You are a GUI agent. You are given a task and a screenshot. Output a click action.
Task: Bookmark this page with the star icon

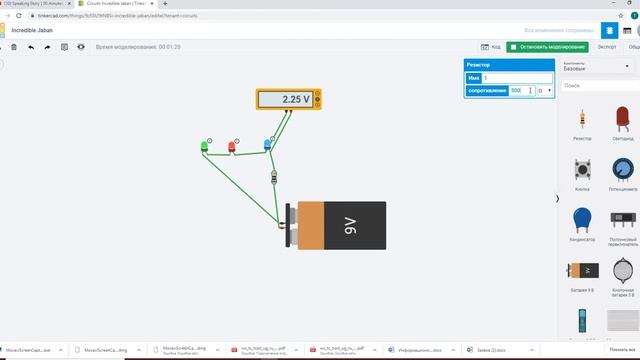point(621,16)
